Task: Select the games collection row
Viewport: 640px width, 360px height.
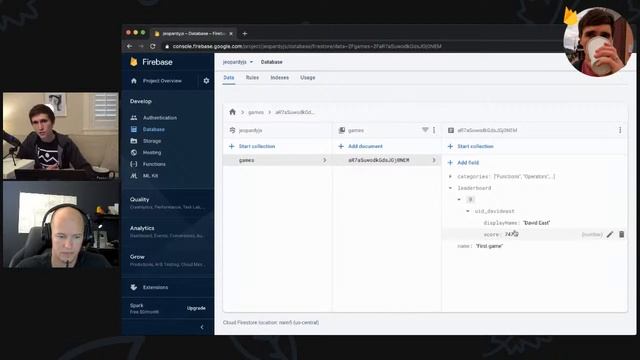Action: (278, 160)
